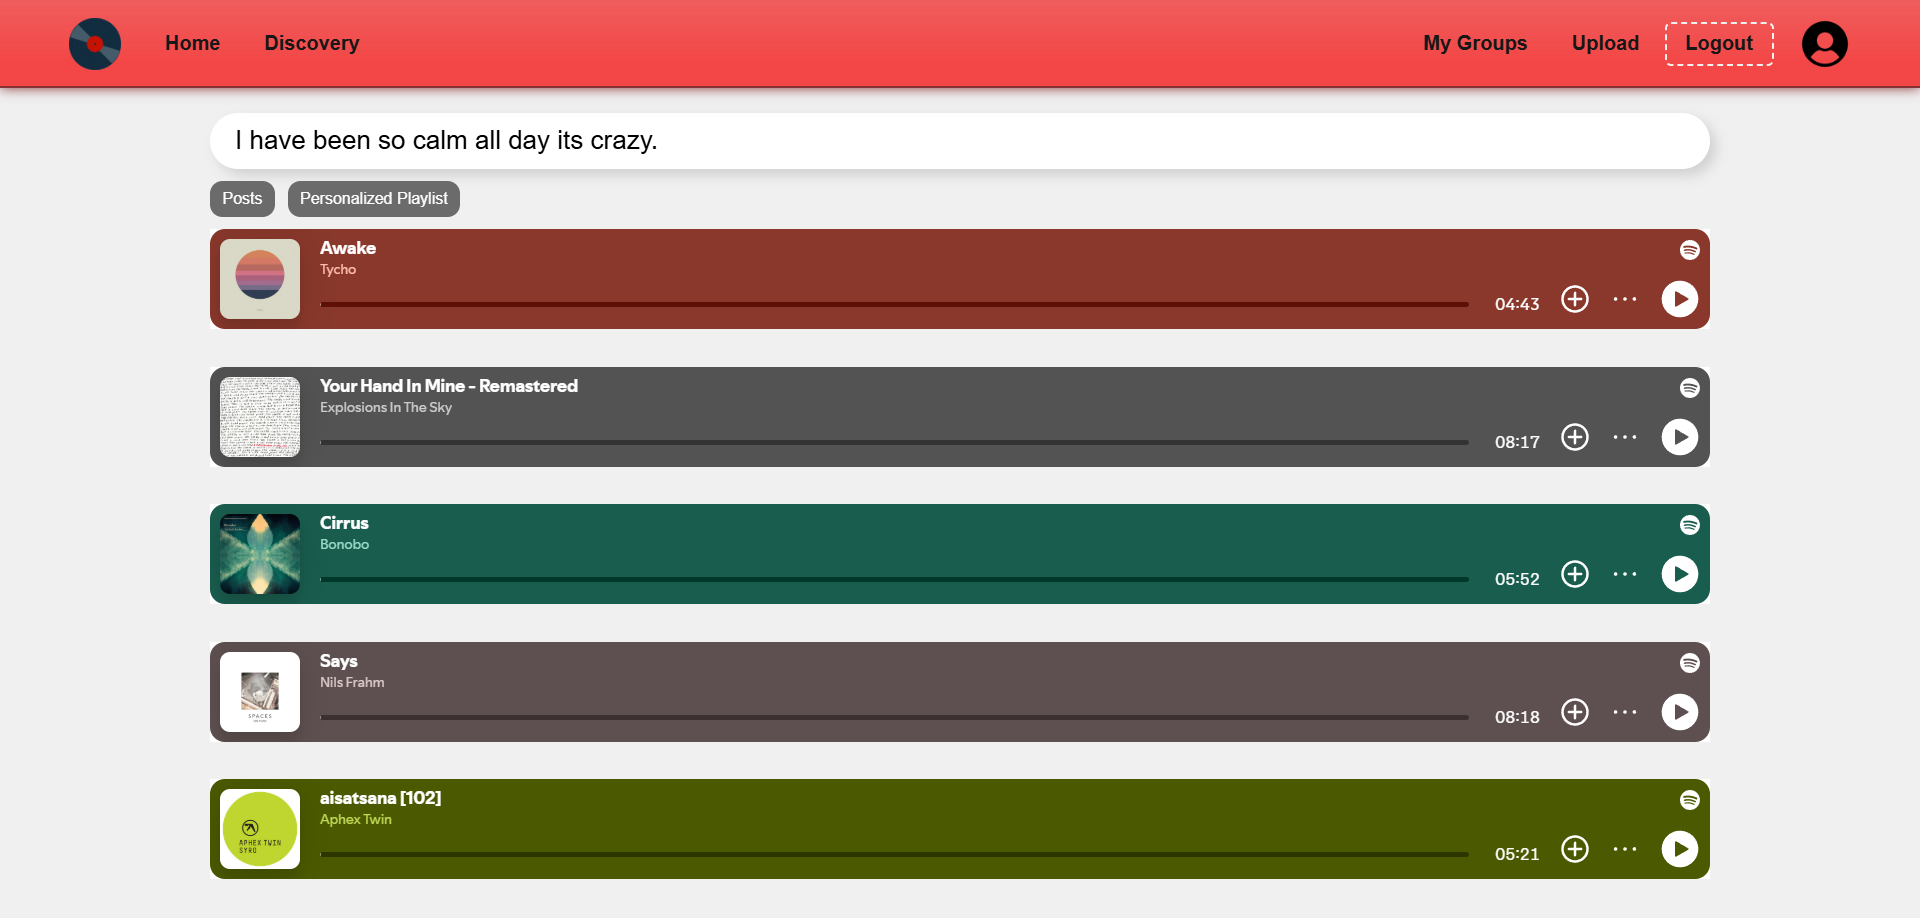Open Spotify icon on Your Hand In Mine

1690,388
